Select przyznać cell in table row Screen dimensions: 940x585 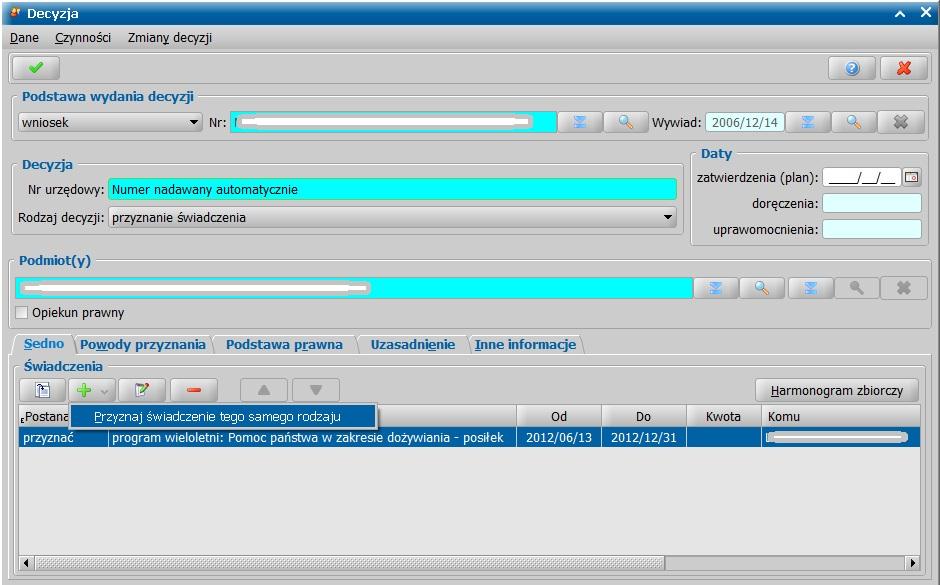point(64,438)
